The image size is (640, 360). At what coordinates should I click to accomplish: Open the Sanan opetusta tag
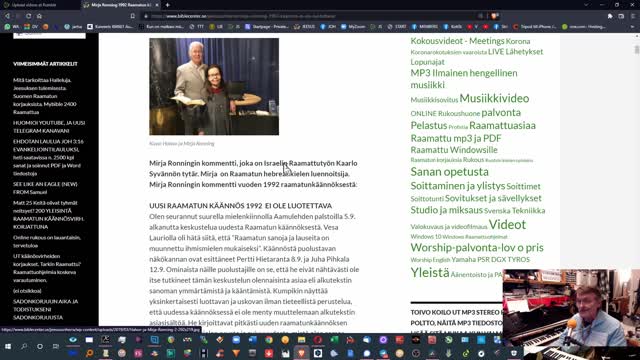click(449, 171)
